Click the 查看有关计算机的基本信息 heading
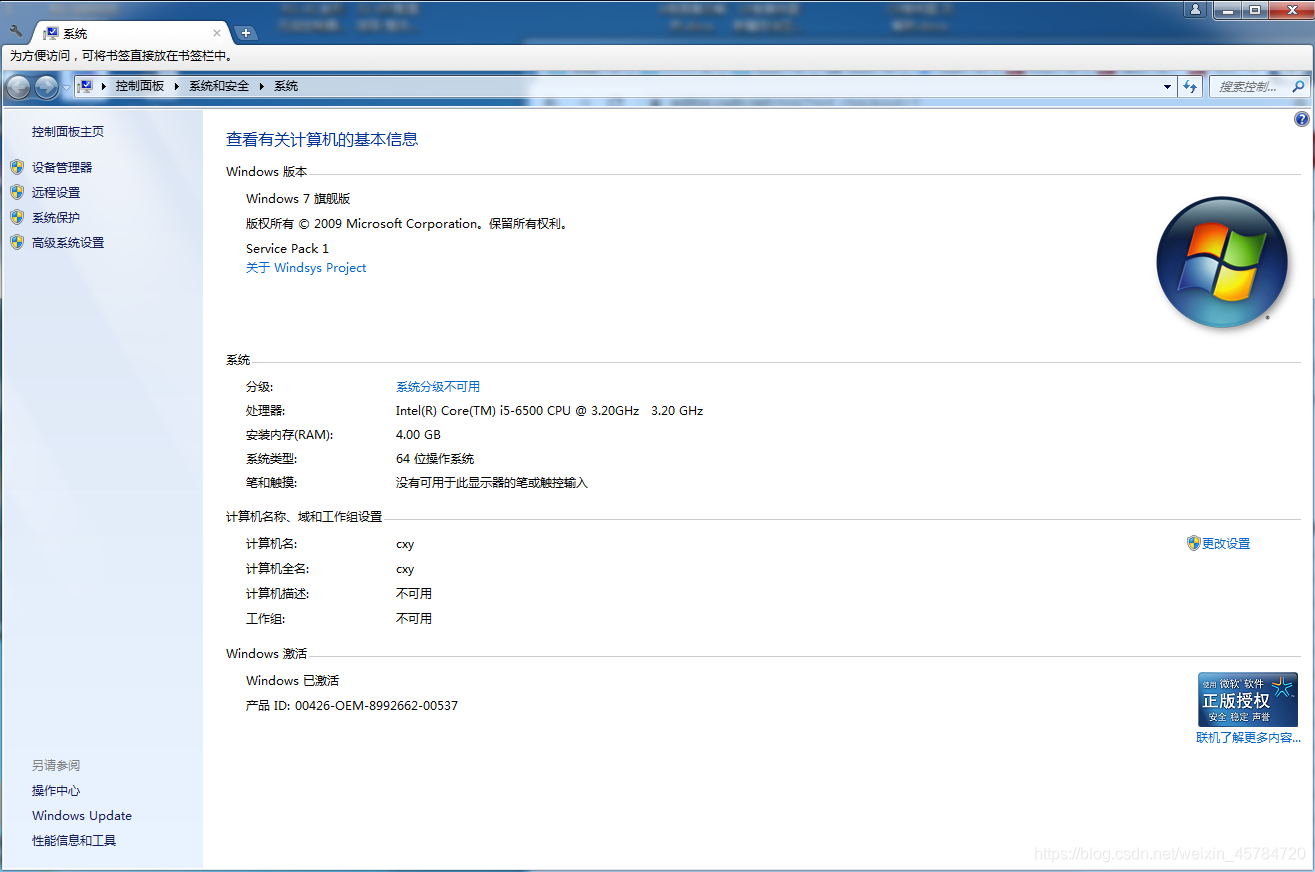 pyautogui.click(x=322, y=140)
